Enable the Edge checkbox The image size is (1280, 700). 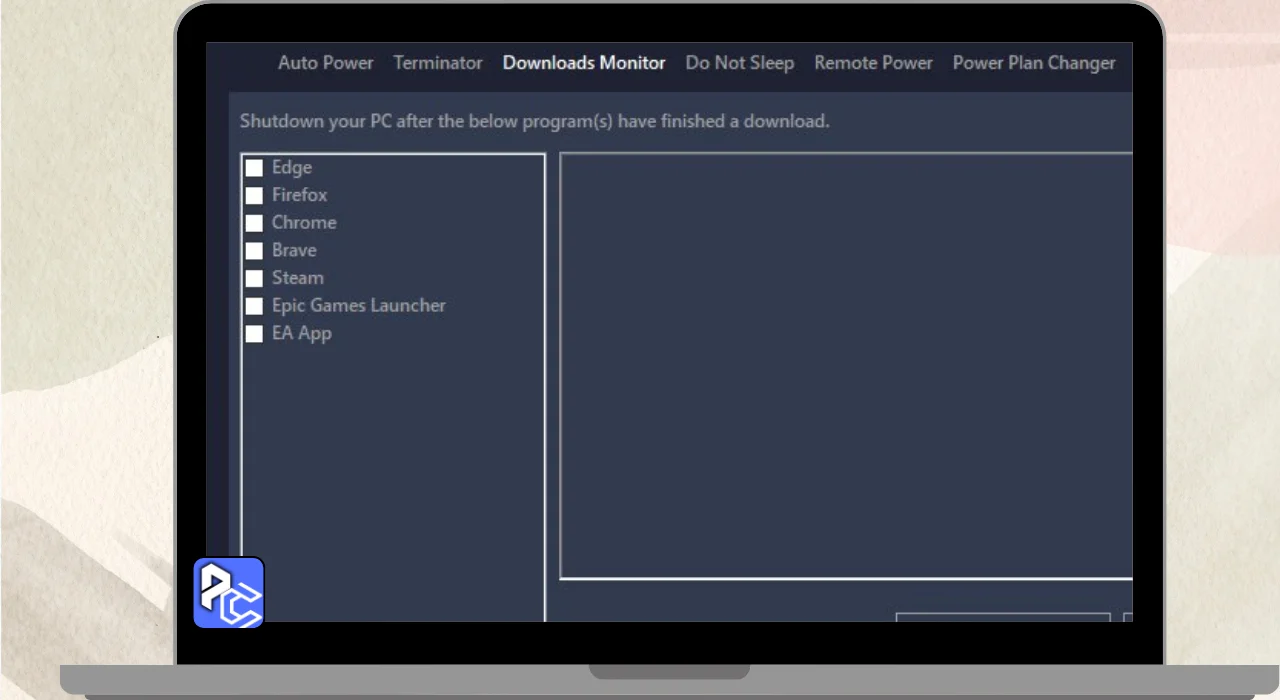(255, 168)
